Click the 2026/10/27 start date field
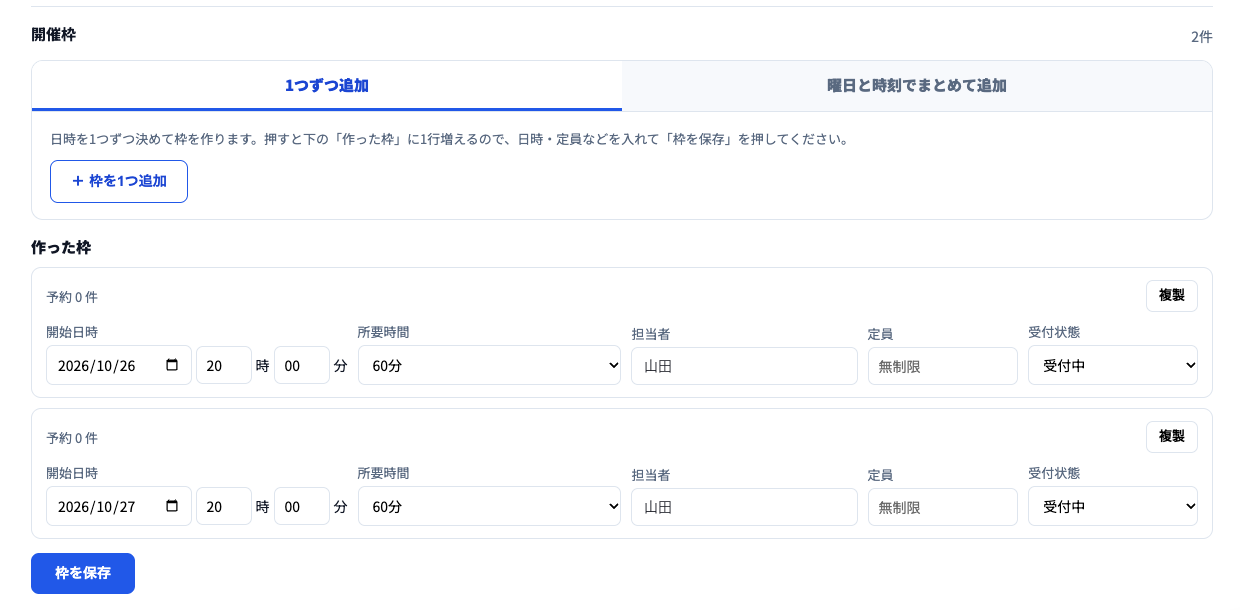 pos(119,506)
